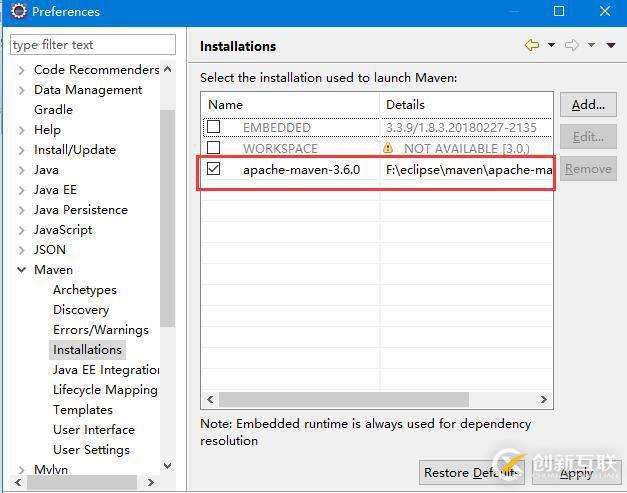The image size is (627, 493).
Task: Open the Archetypes Maven page
Action: [85, 289]
